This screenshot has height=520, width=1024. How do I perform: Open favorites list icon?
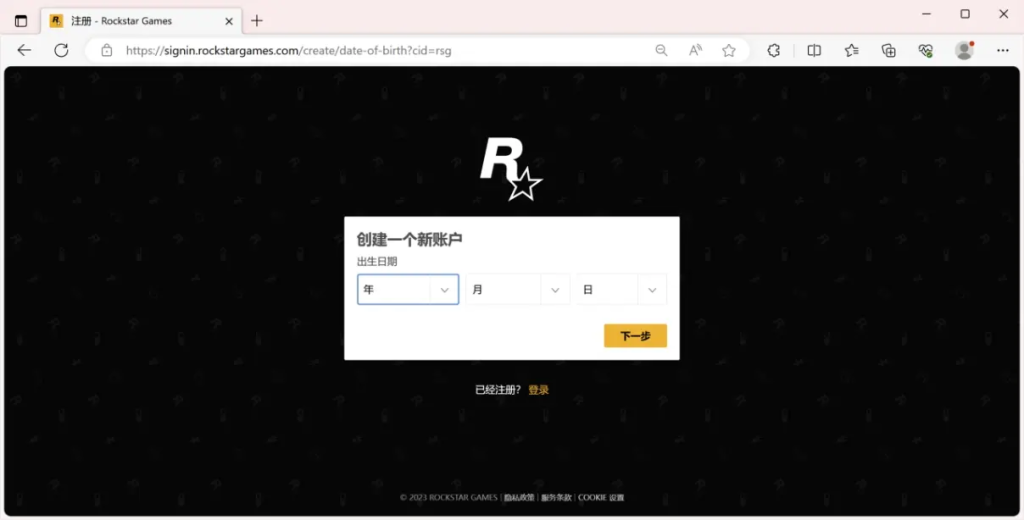click(x=852, y=50)
